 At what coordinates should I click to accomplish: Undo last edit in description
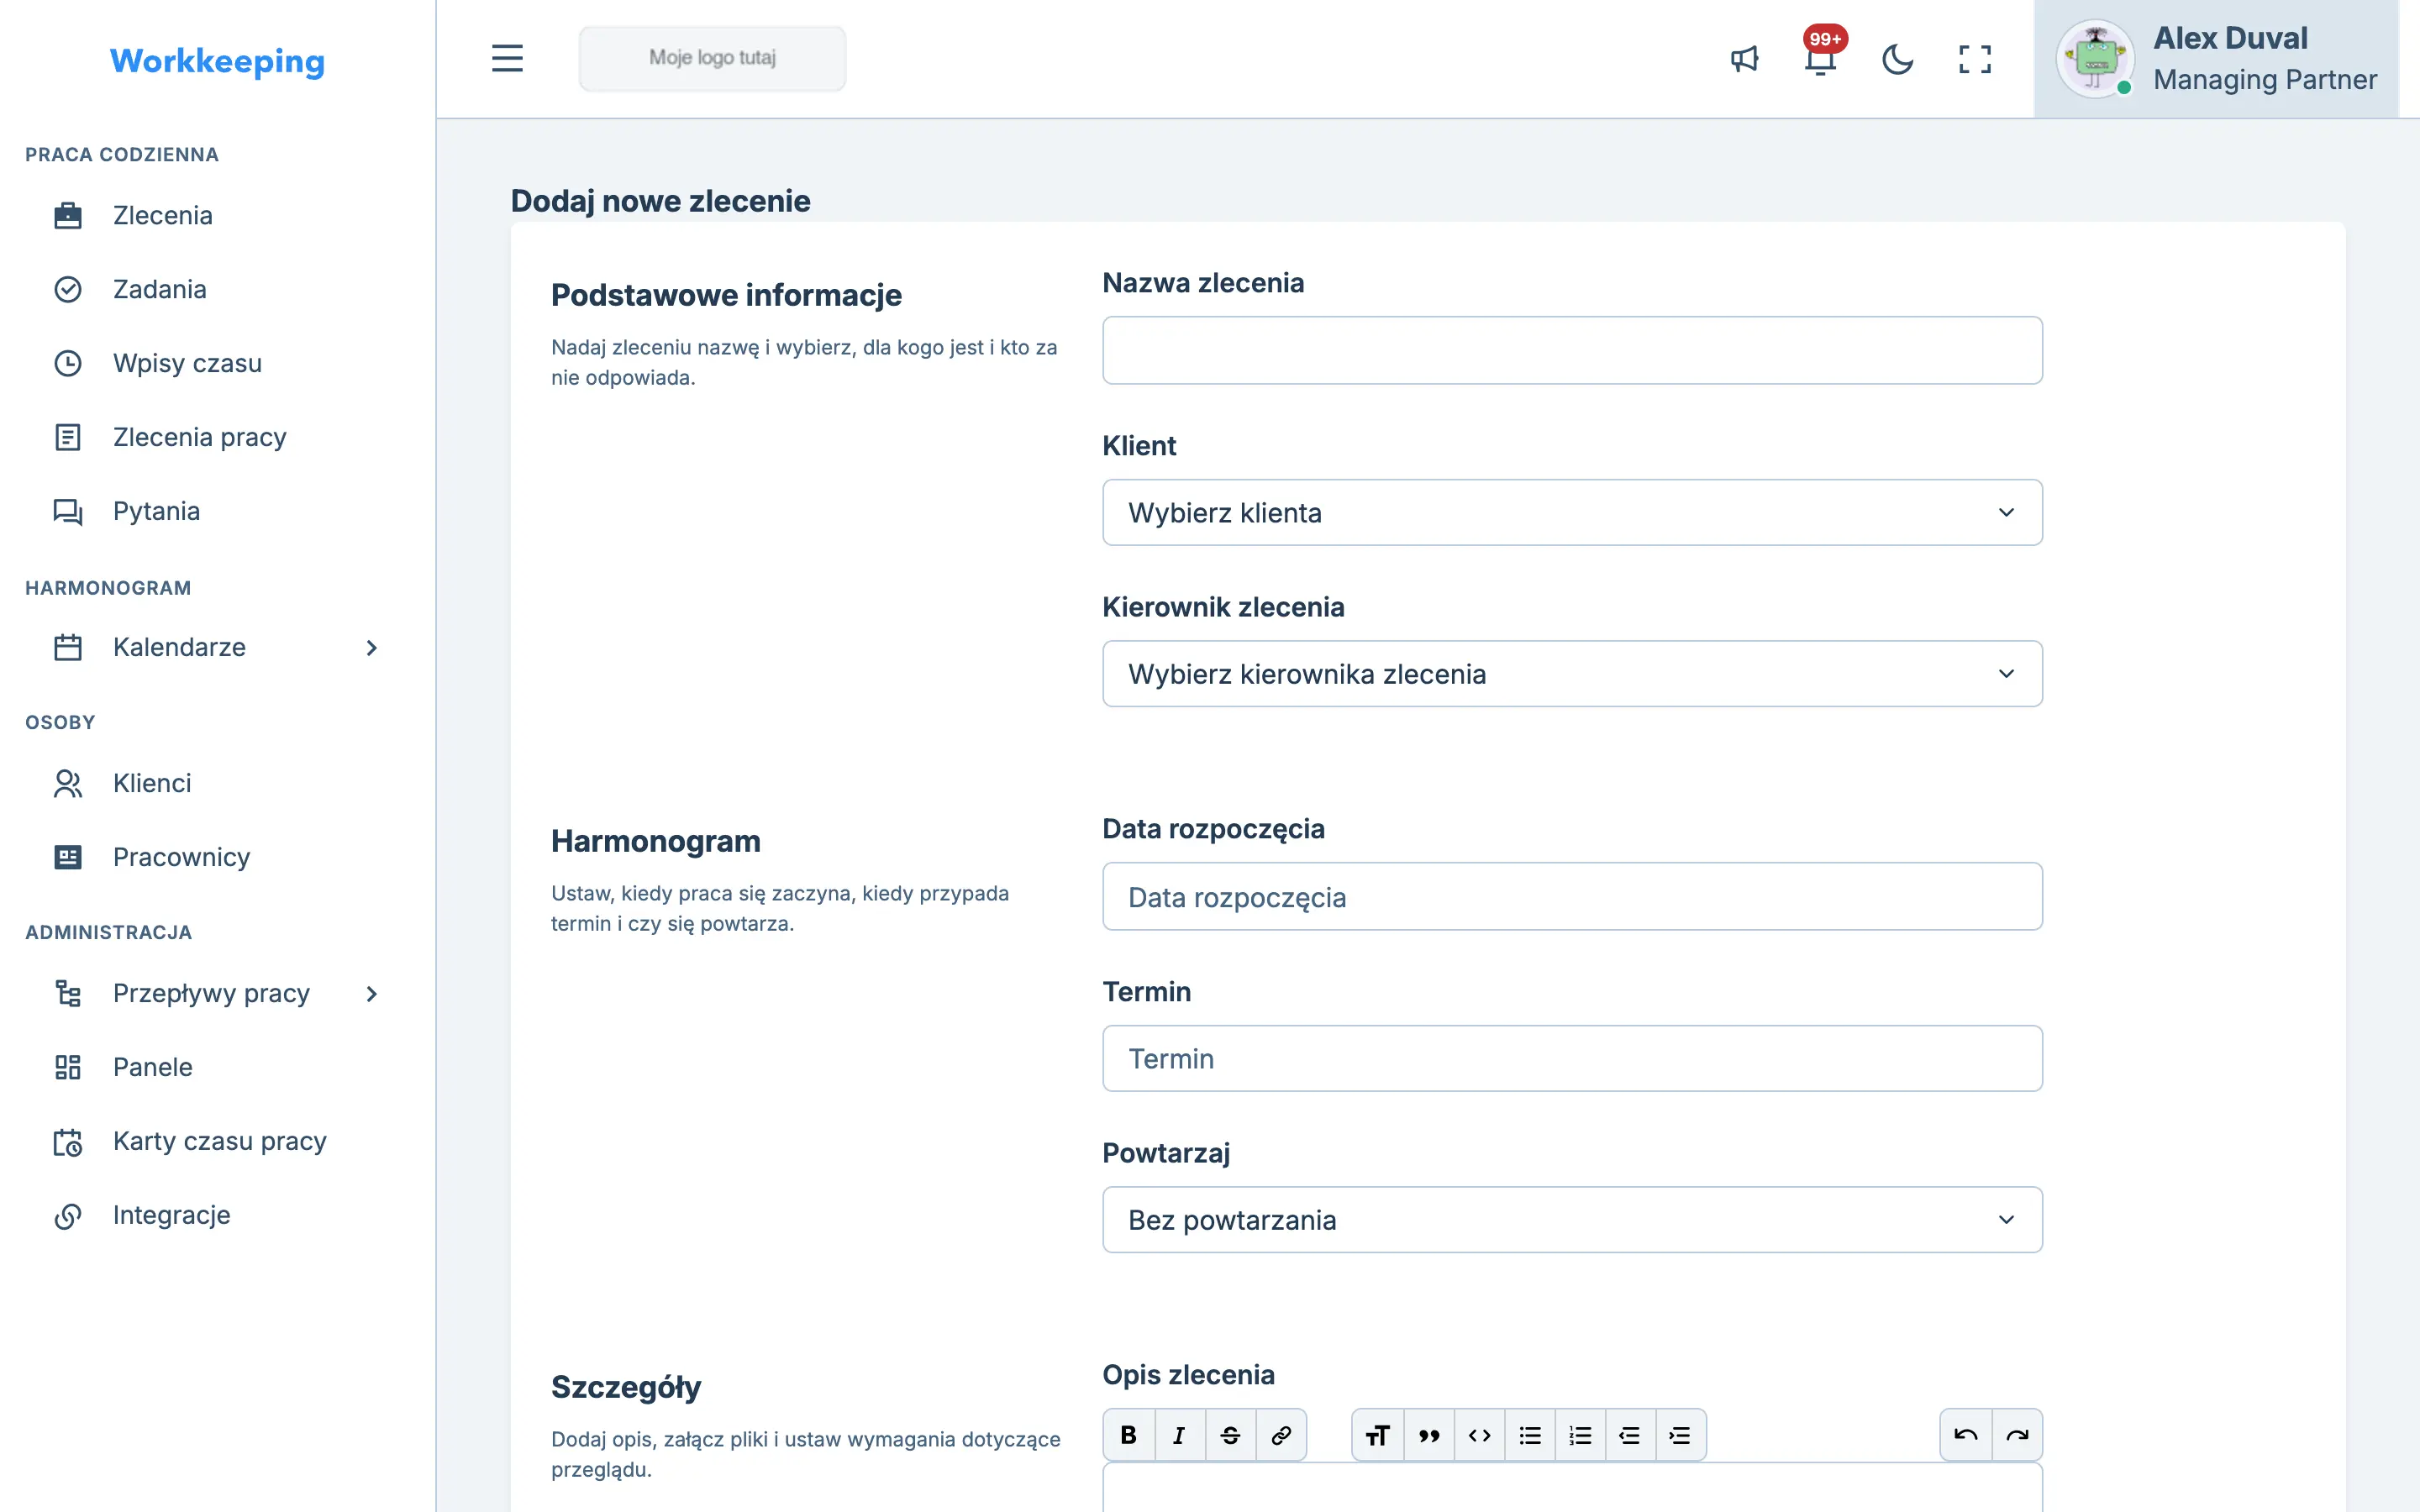[x=1966, y=1435]
